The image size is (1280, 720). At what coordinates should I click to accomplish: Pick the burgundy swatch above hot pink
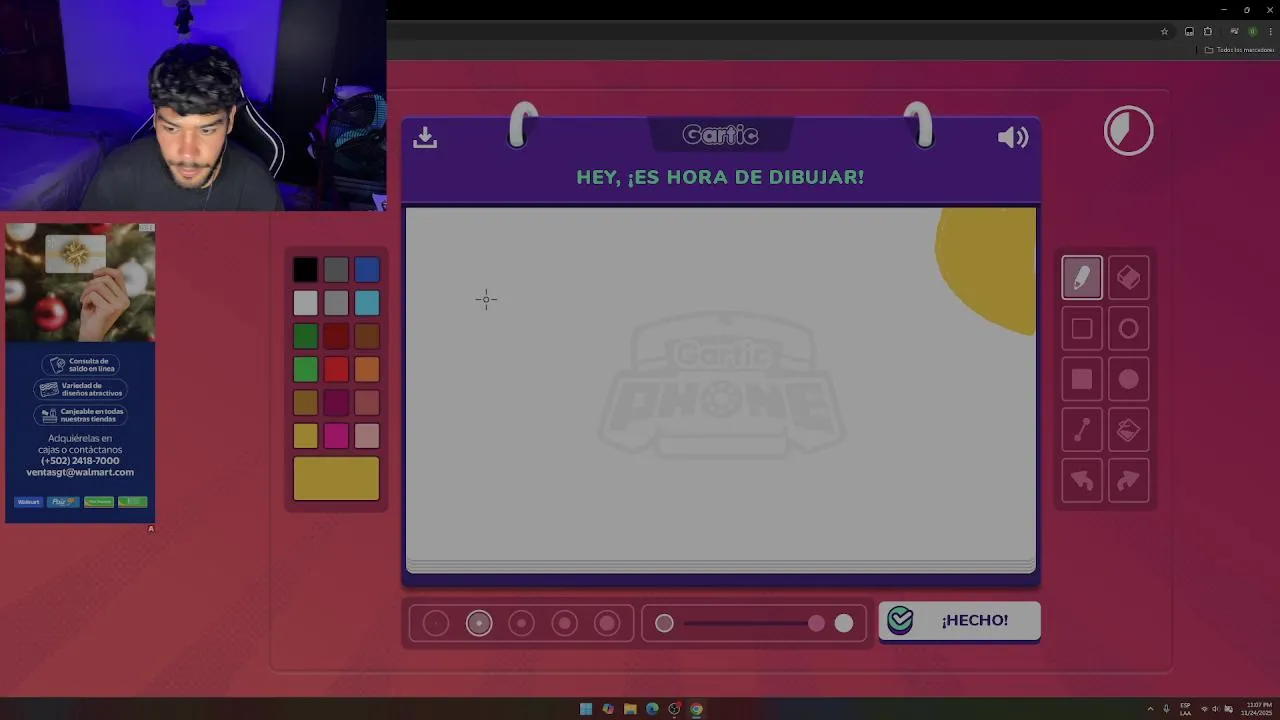click(x=336, y=403)
